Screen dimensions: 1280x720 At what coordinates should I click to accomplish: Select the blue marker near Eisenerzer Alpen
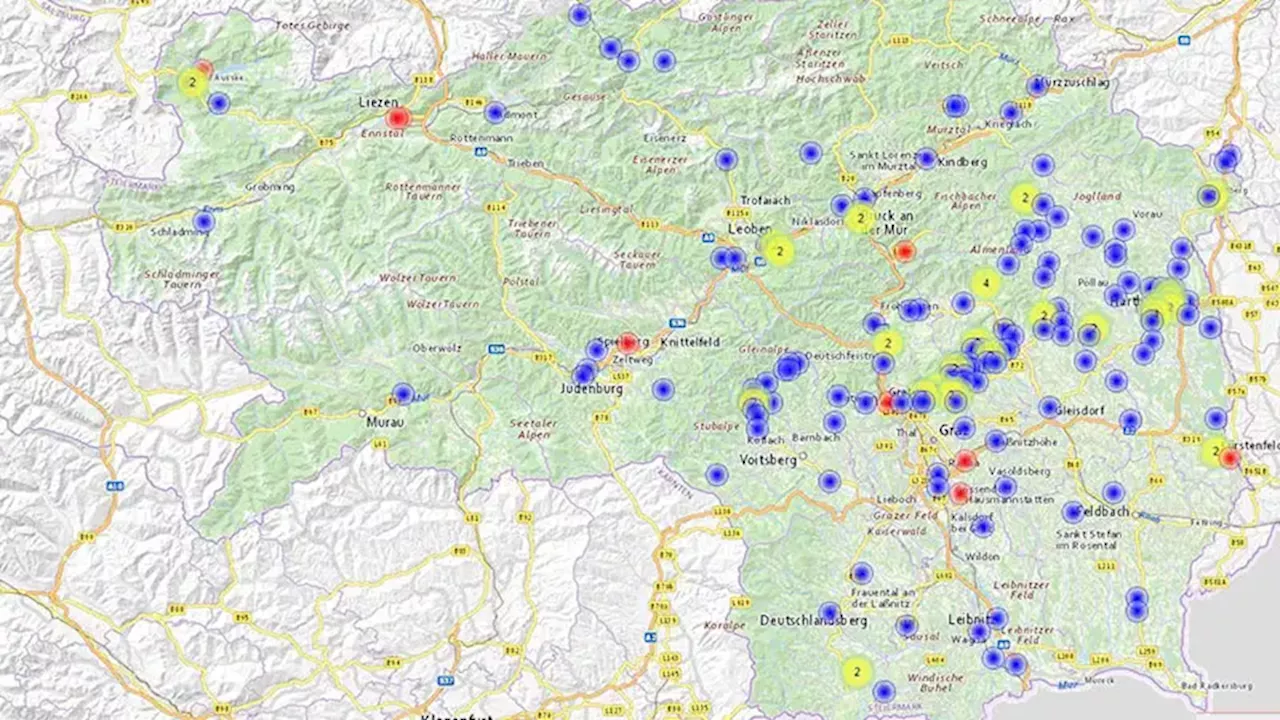click(726, 160)
